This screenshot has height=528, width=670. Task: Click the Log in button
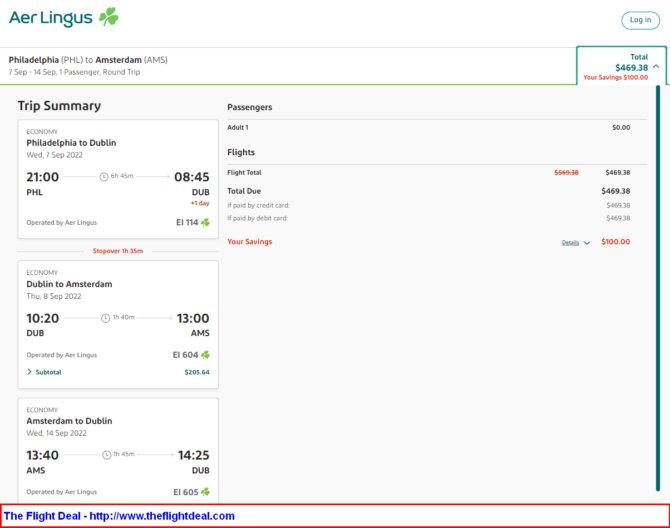coord(640,20)
